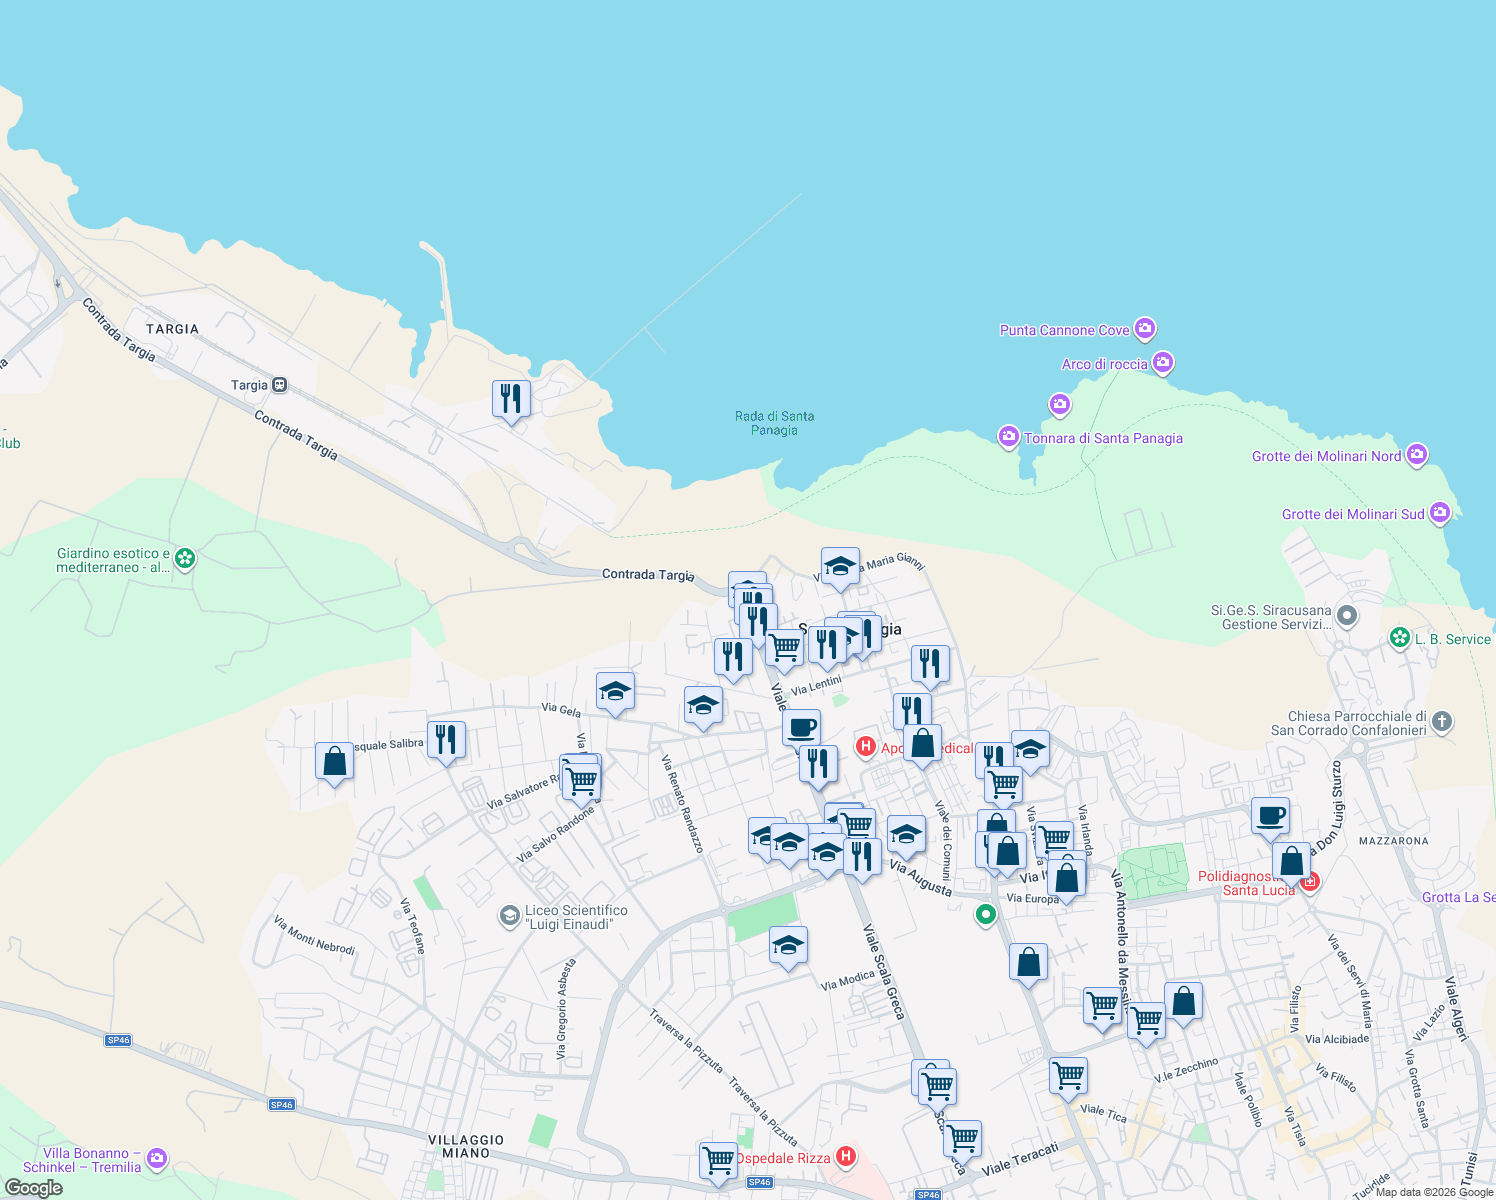Image resolution: width=1496 pixels, height=1200 pixels.
Task: Click the restaurant marker near the Targia coastline
Action: 509,397
